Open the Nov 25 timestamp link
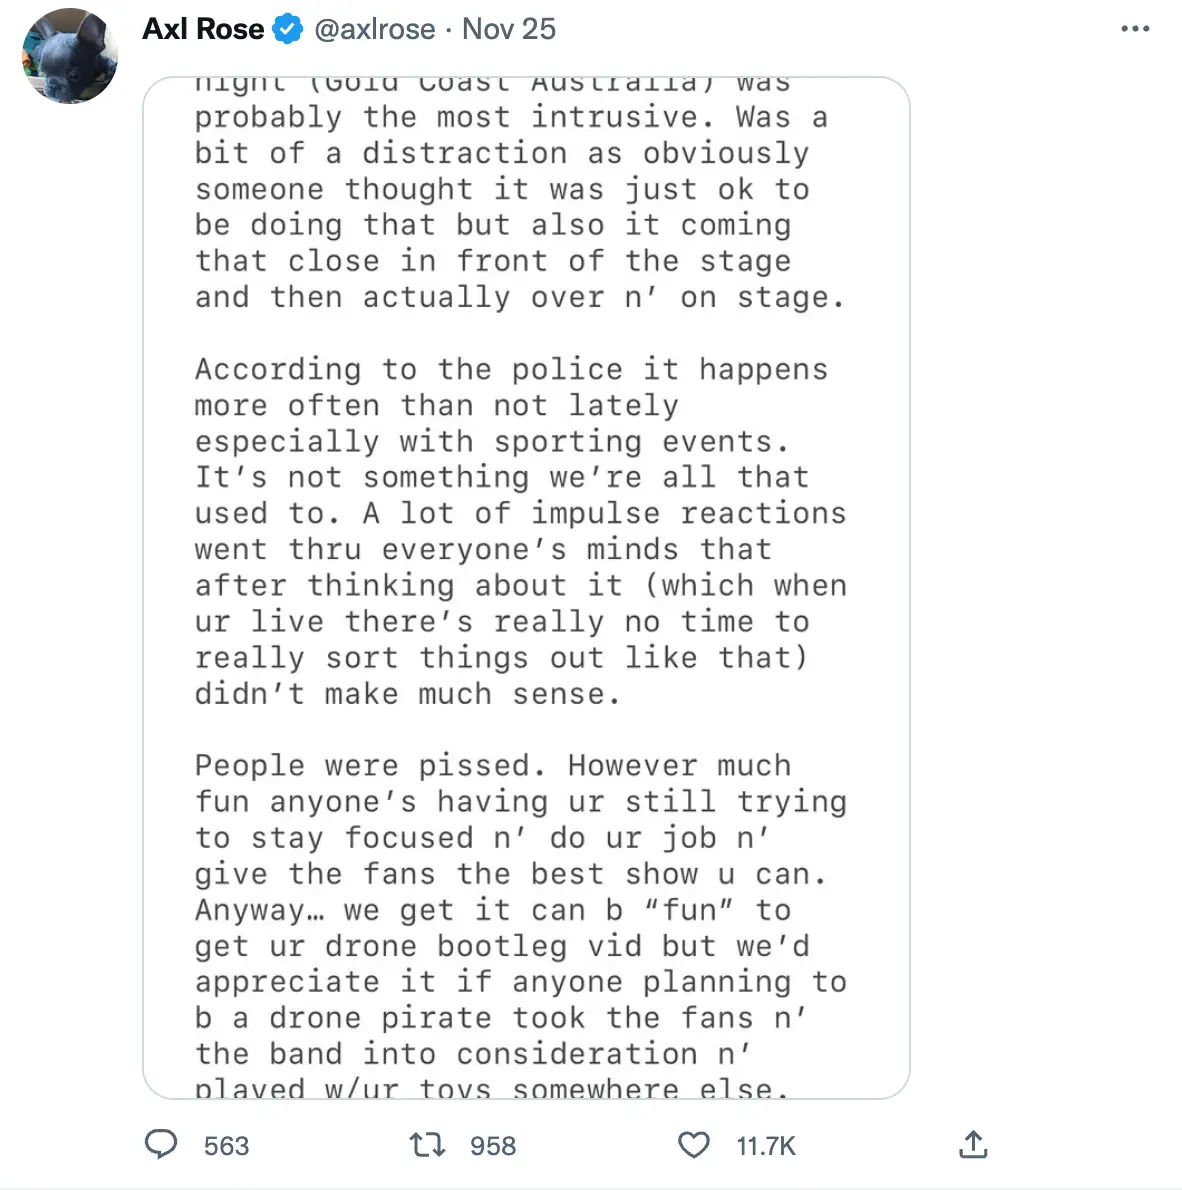This screenshot has height=1190, width=1182. tap(508, 29)
